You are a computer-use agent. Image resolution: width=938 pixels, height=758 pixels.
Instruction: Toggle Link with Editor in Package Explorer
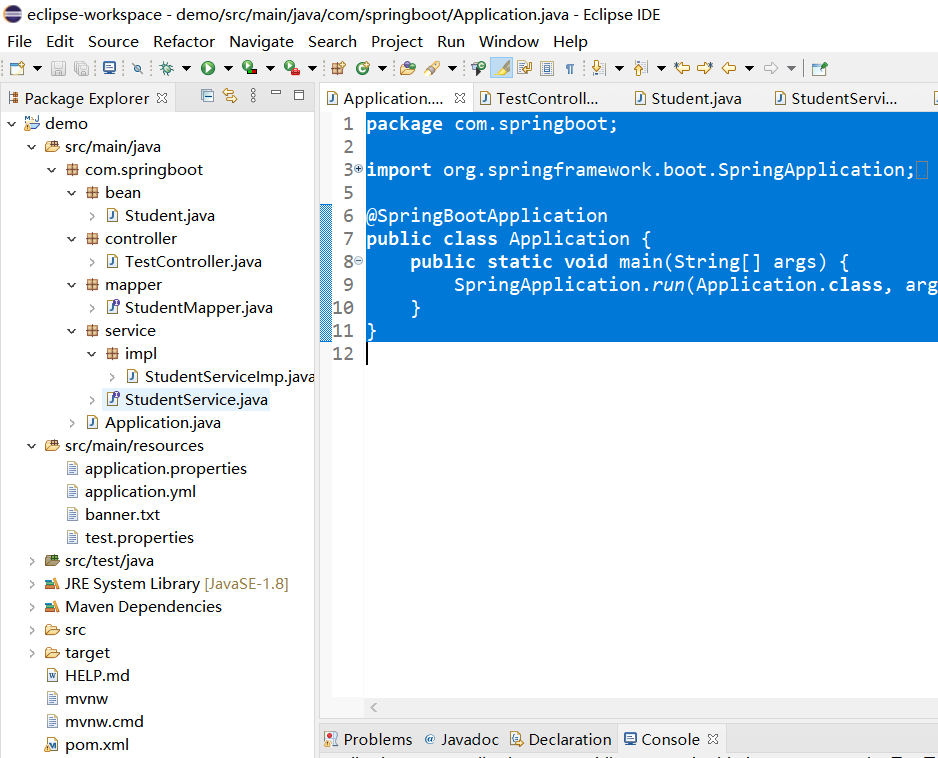230,96
